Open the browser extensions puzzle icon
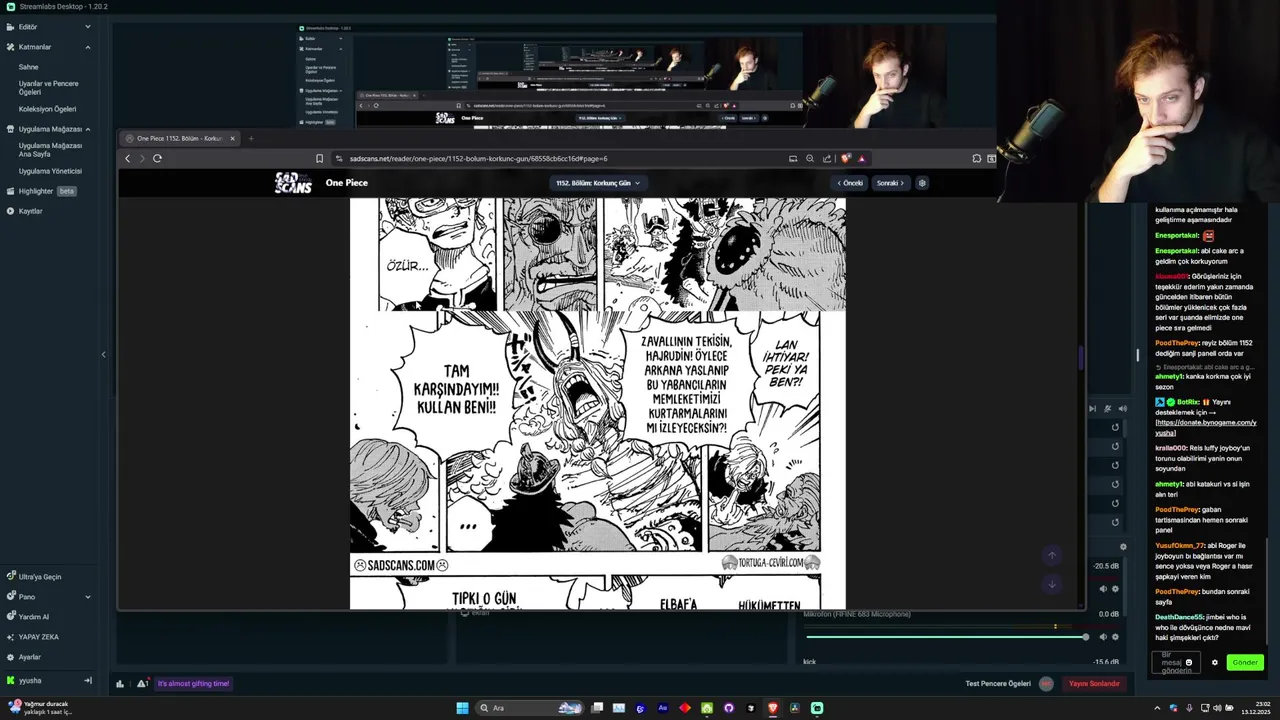This screenshot has height=720, width=1280. 976,158
